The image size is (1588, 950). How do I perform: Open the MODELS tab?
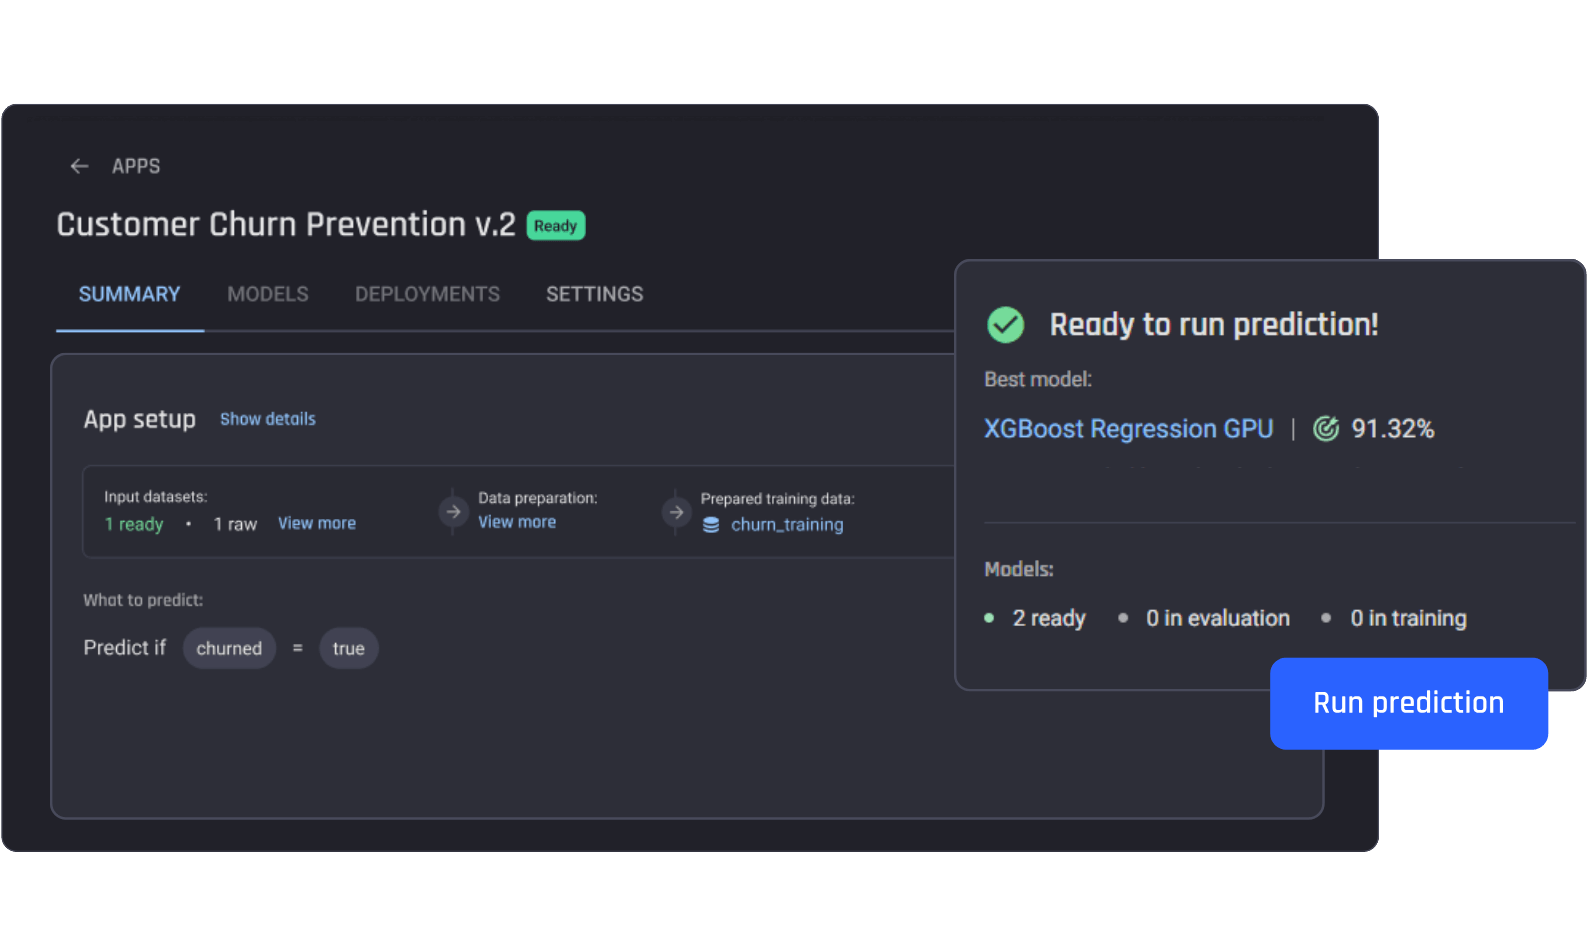click(x=268, y=294)
